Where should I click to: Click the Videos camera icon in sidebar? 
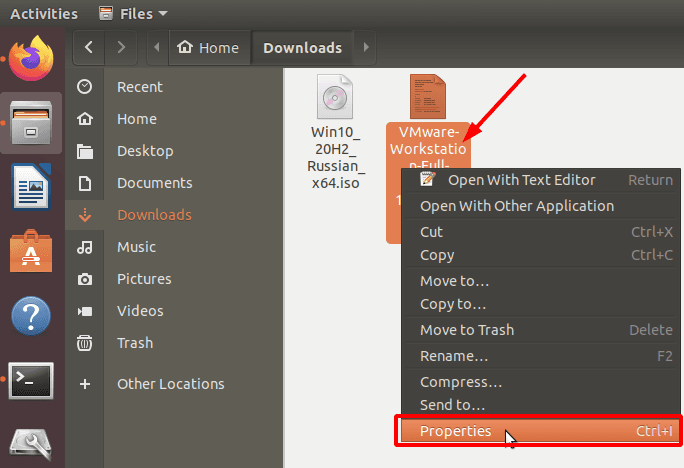coord(85,311)
